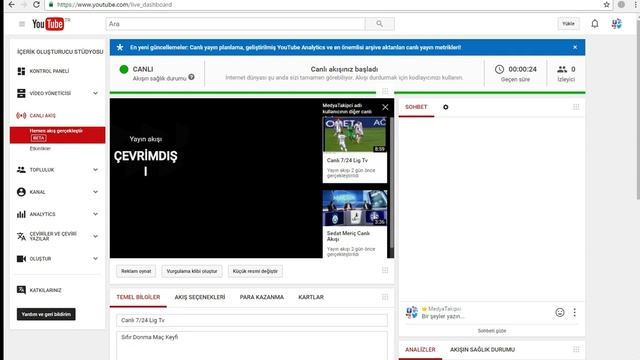Switch to Temel Bilgiler tab
The width and height of the screenshot is (640, 360).
click(138, 297)
